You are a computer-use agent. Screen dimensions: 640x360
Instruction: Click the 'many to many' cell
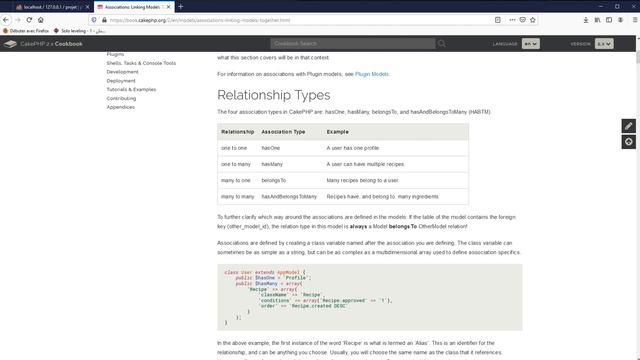click(237, 196)
